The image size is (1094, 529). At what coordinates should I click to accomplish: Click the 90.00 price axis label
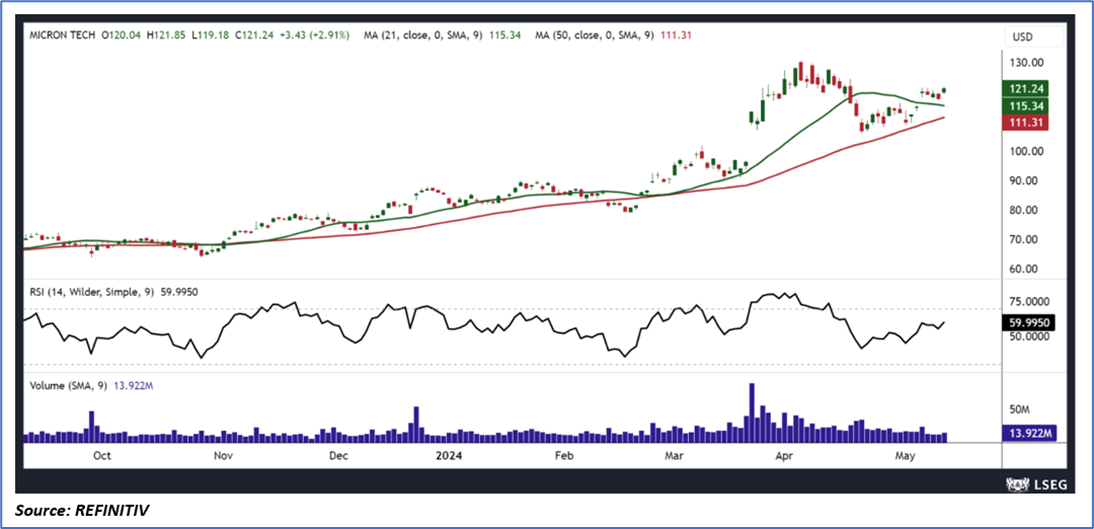pos(1025,181)
